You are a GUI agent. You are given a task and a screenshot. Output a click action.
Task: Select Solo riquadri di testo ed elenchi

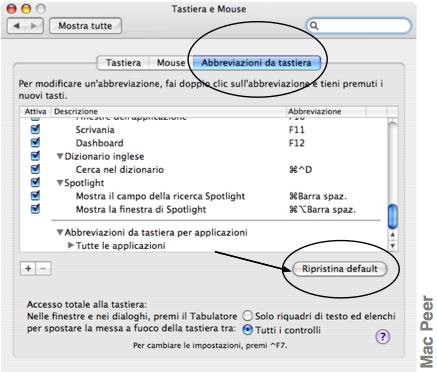(248, 315)
